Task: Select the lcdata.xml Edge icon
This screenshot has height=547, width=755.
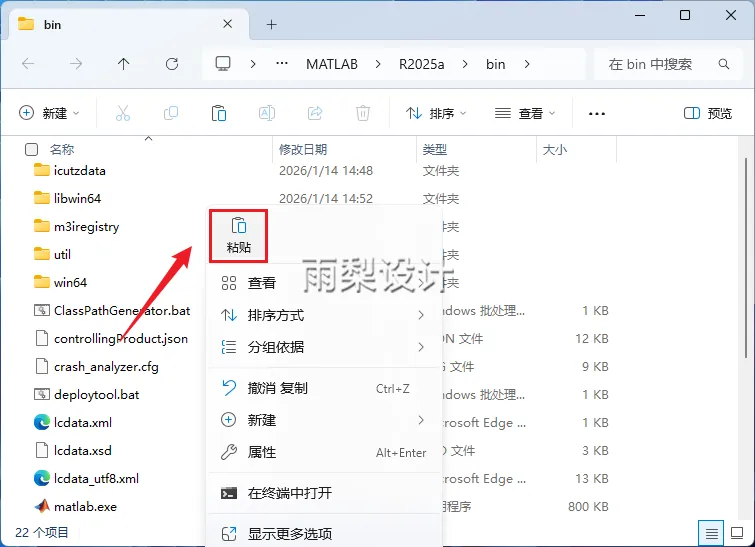Action: pyautogui.click(x=42, y=422)
